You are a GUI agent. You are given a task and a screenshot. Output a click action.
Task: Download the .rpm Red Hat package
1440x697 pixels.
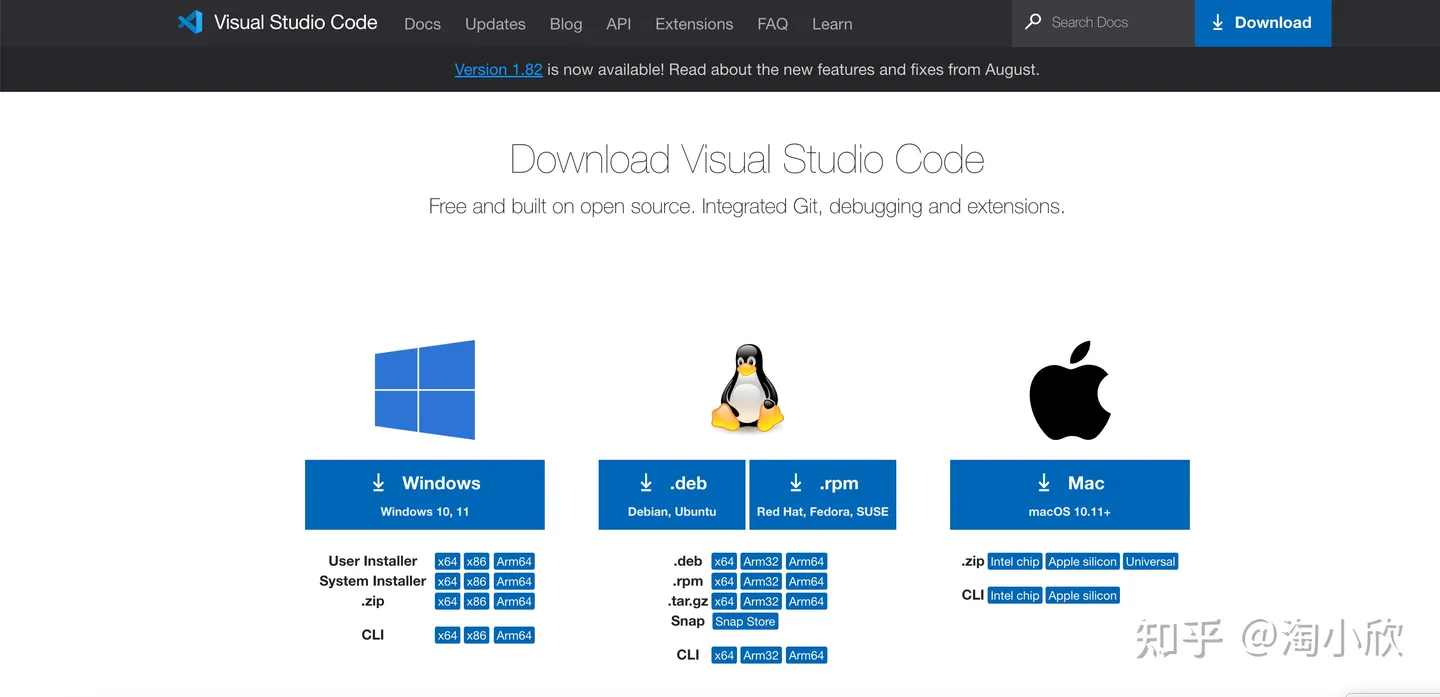tap(822, 495)
